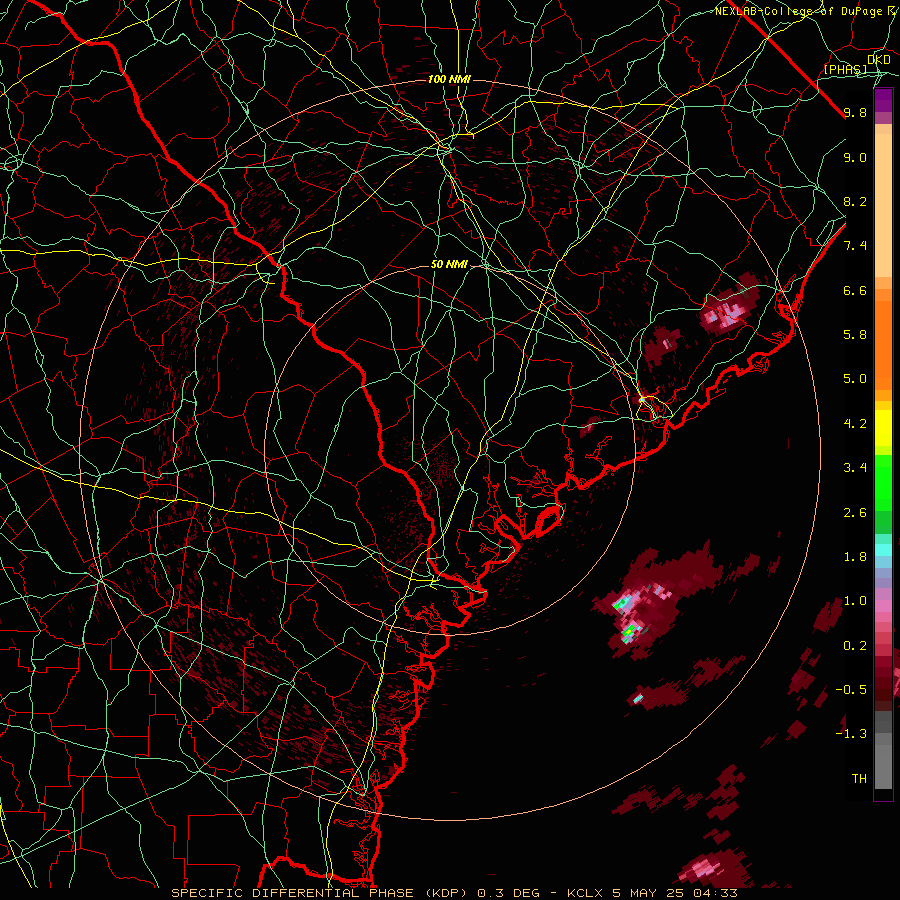
Task: Click the [PHAS] units label
Action: point(845,70)
